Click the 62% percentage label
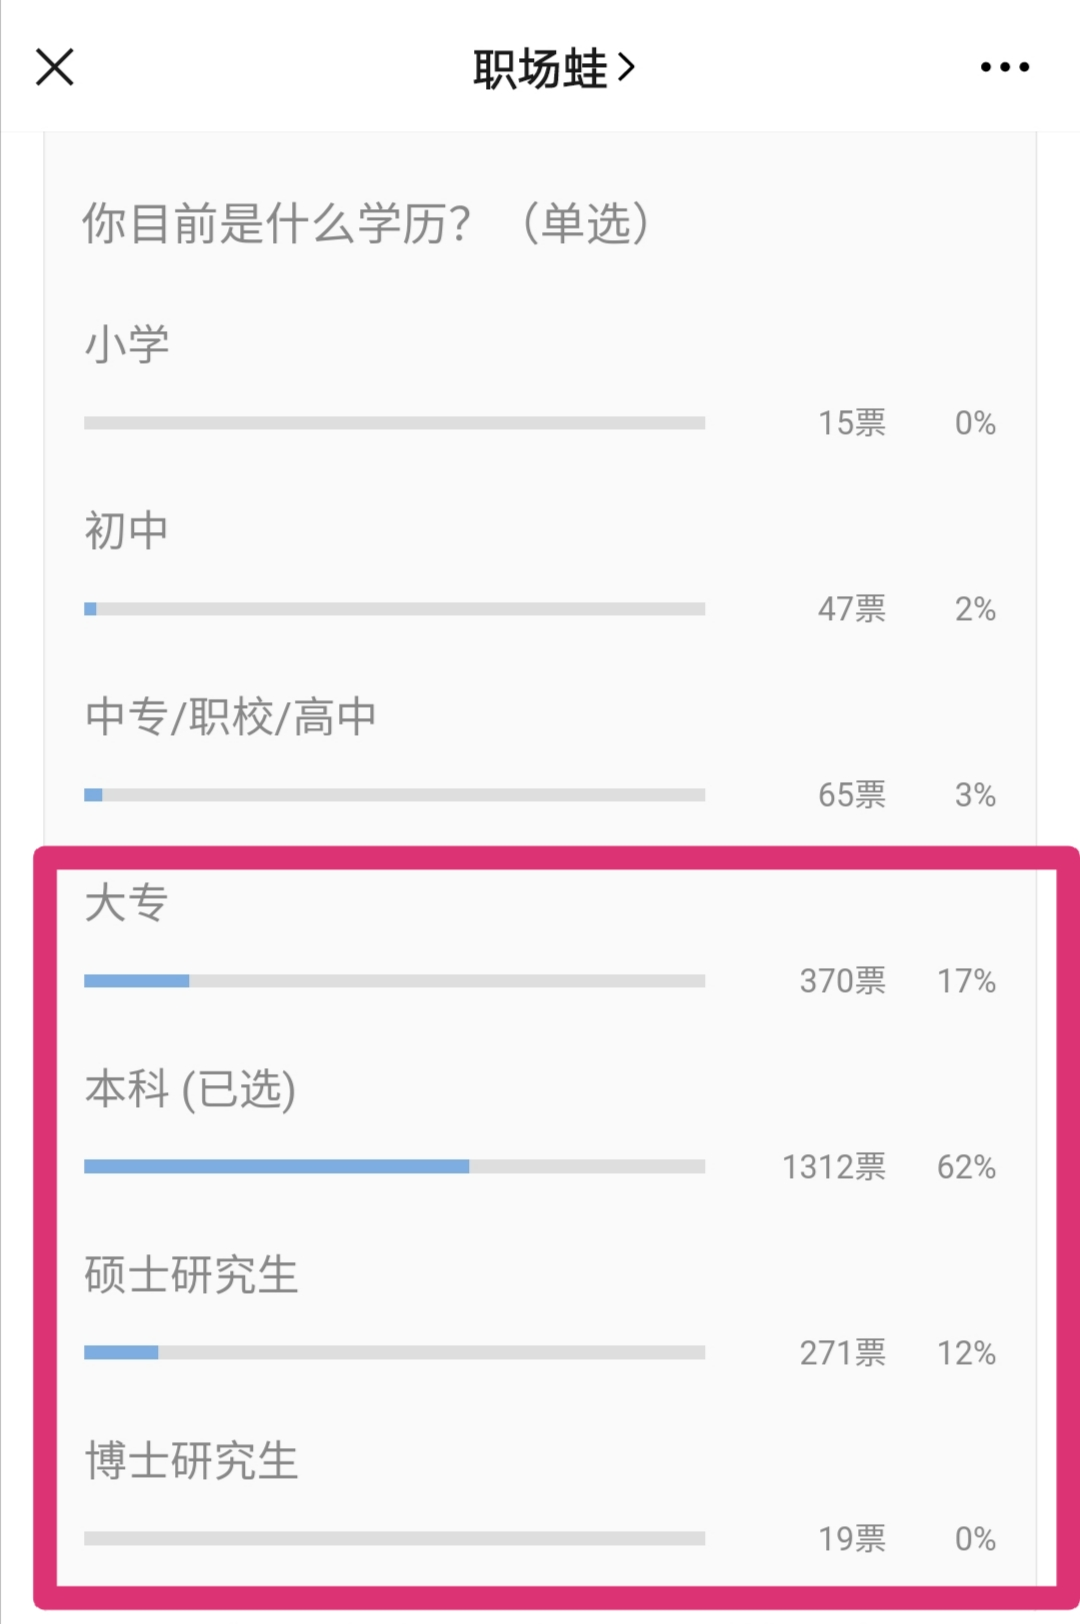The height and width of the screenshot is (1624, 1080). [x=966, y=1167]
